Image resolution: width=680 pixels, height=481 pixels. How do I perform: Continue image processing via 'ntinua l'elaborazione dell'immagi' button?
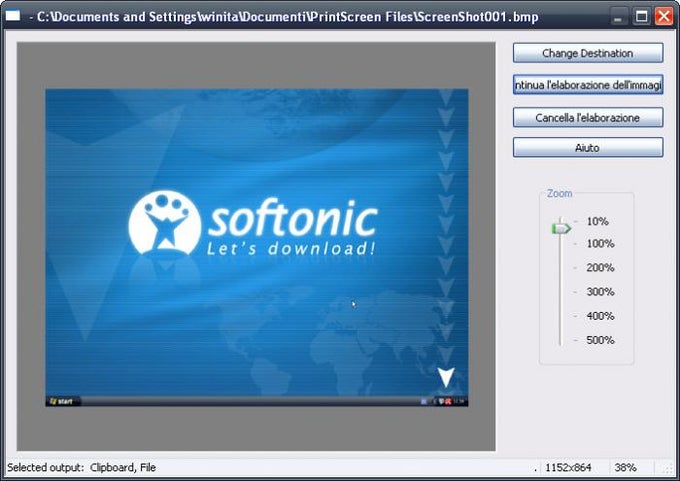pos(588,85)
